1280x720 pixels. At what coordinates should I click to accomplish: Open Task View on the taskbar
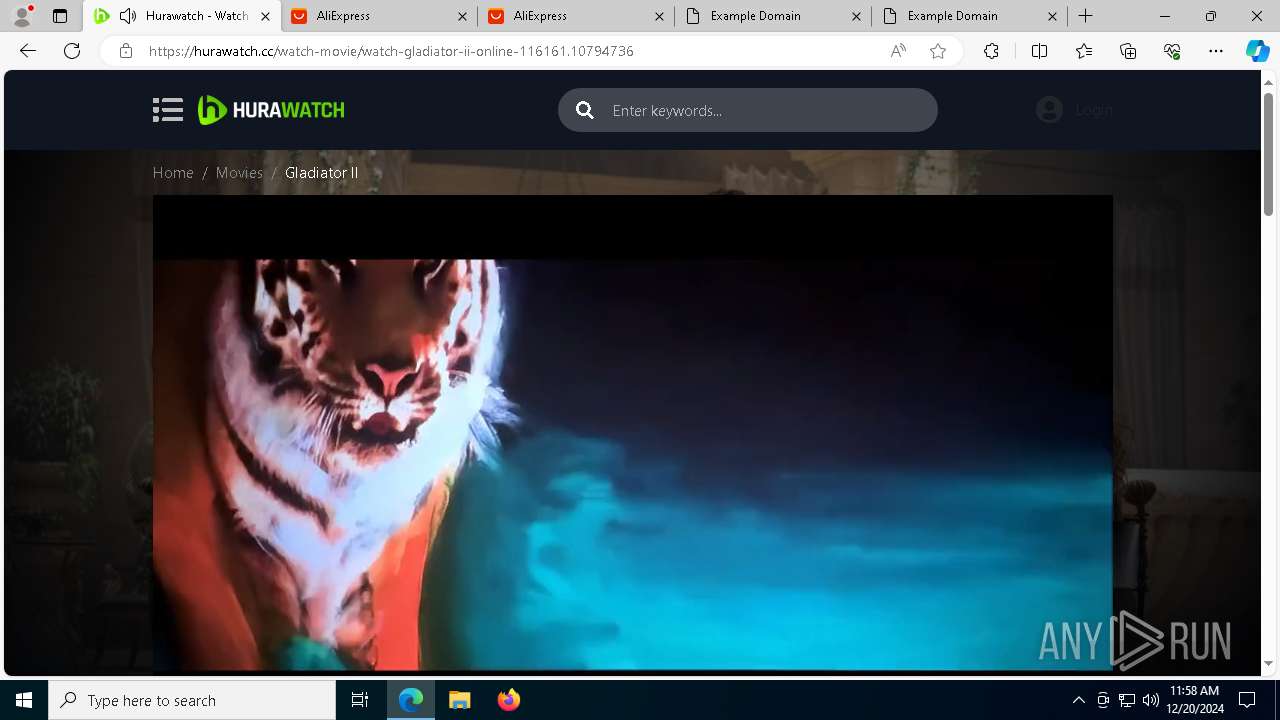[360, 700]
